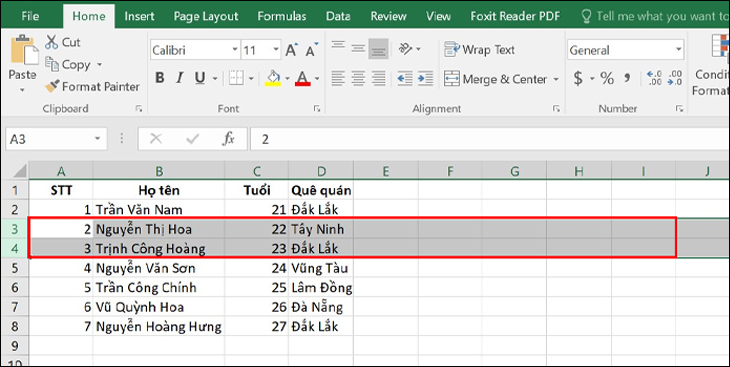Open Underline style dropdown arrow
The image size is (730, 367).
click(x=215, y=78)
